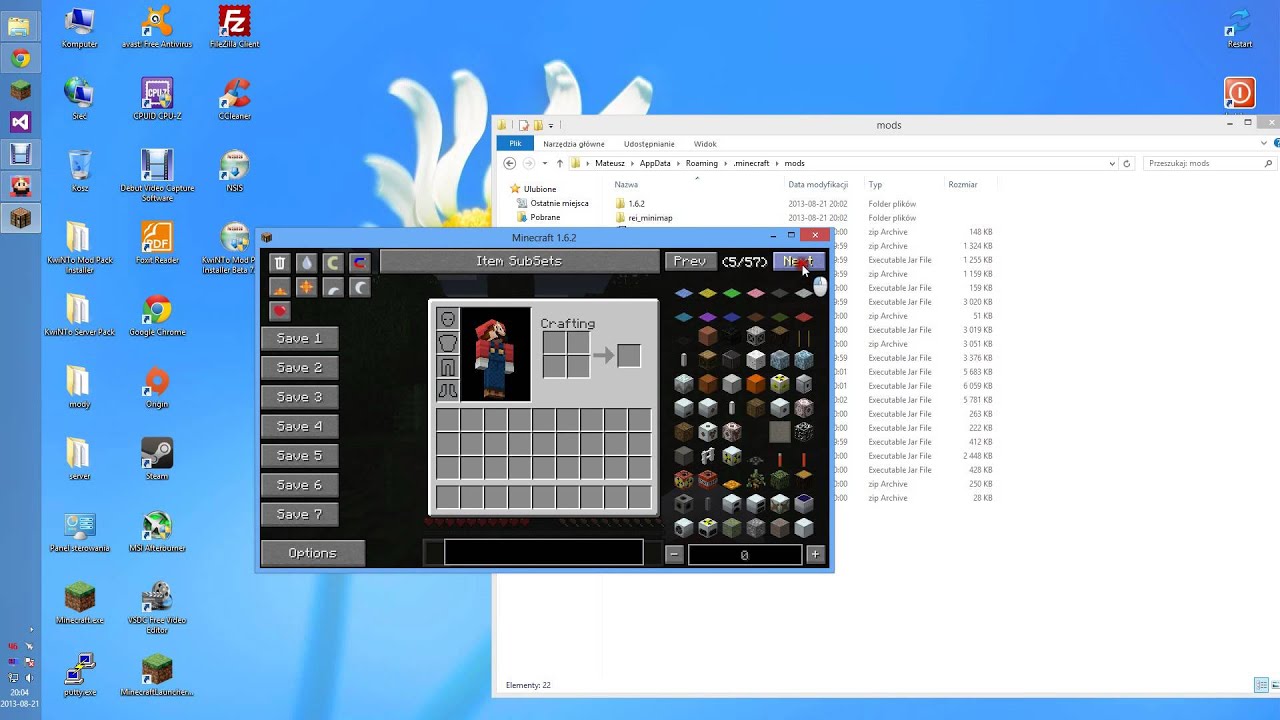Image resolution: width=1280 pixels, height=720 pixels.
Task: Select the boots armor slot
Action: pyautogui.click(x=447, y=391)
